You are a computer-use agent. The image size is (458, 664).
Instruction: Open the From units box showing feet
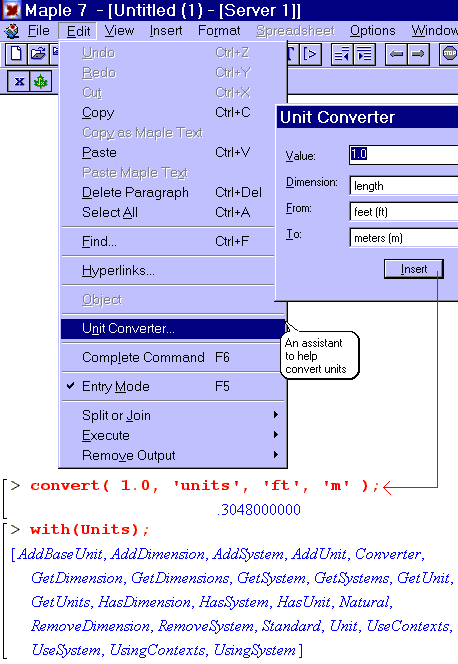click(x=404, y=212)
